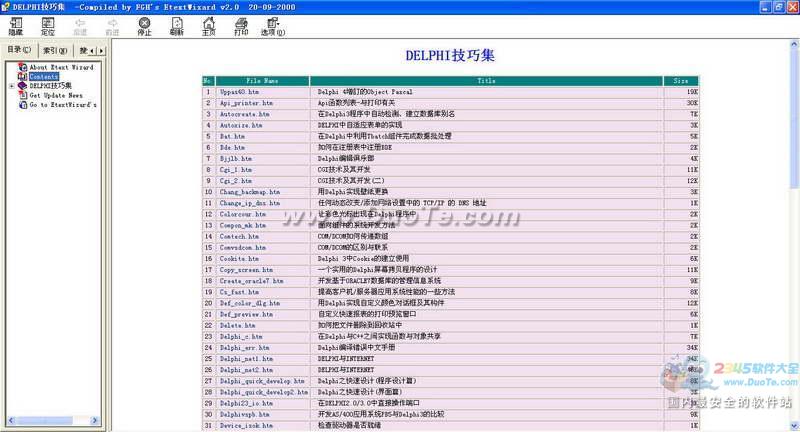
Task: Open the Delete.htm file link
Action: point(237,325)
